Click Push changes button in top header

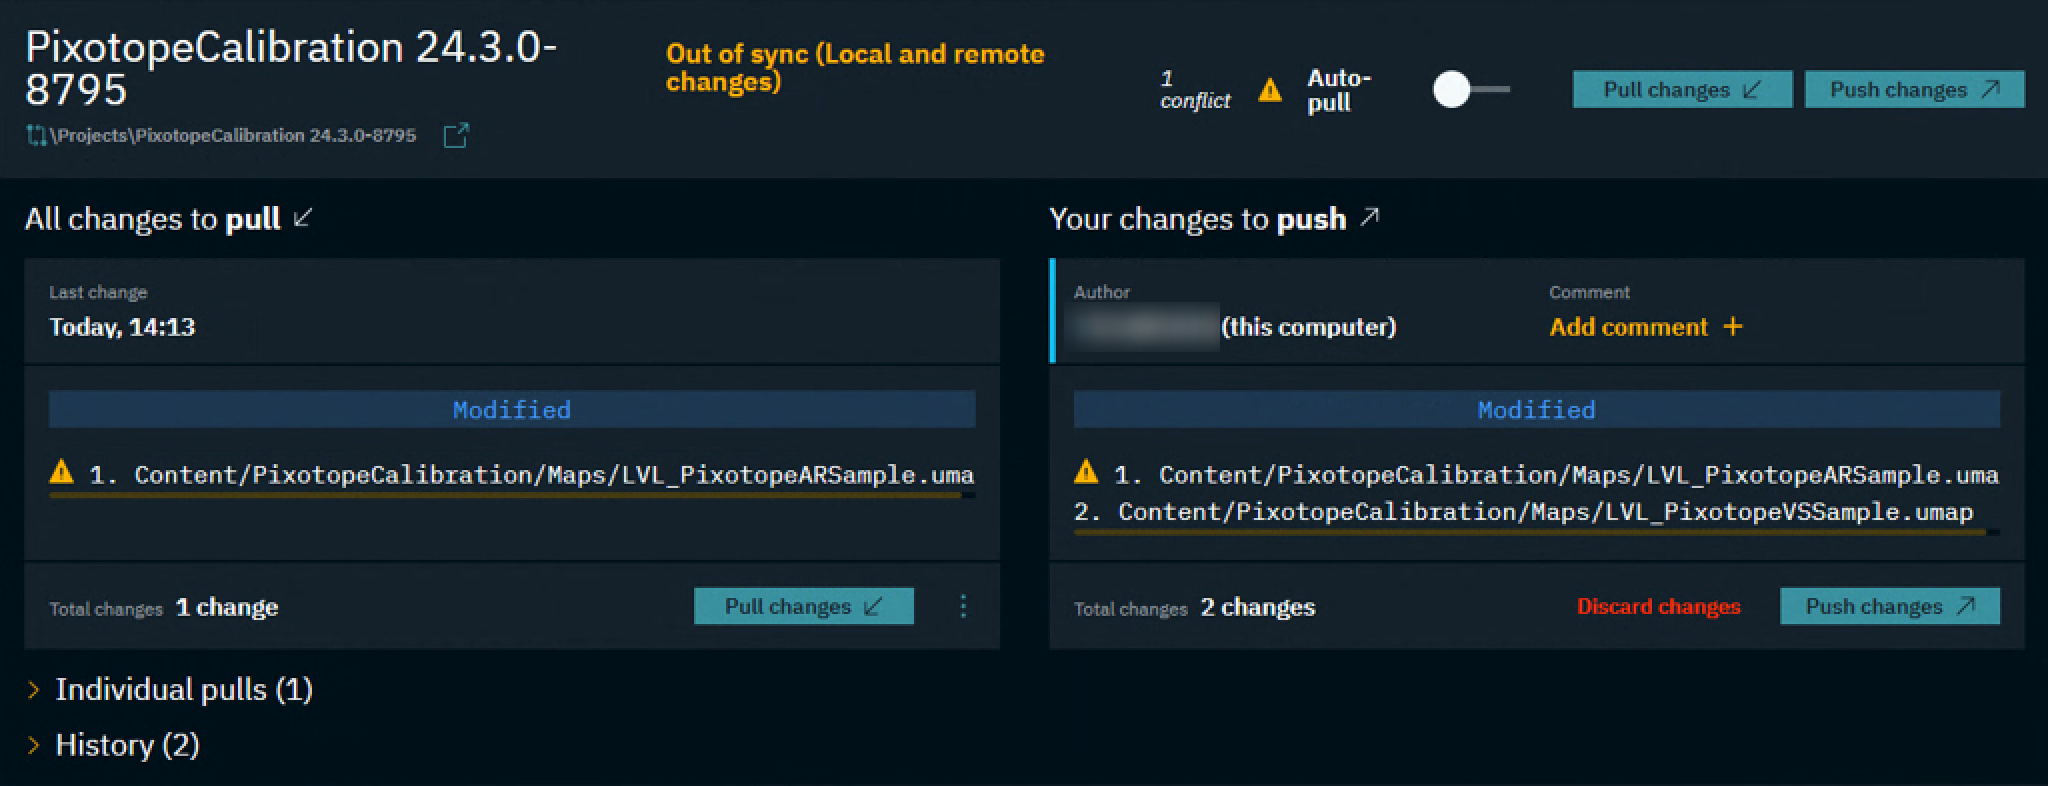pyautogui.click(x=1914, y=90)
